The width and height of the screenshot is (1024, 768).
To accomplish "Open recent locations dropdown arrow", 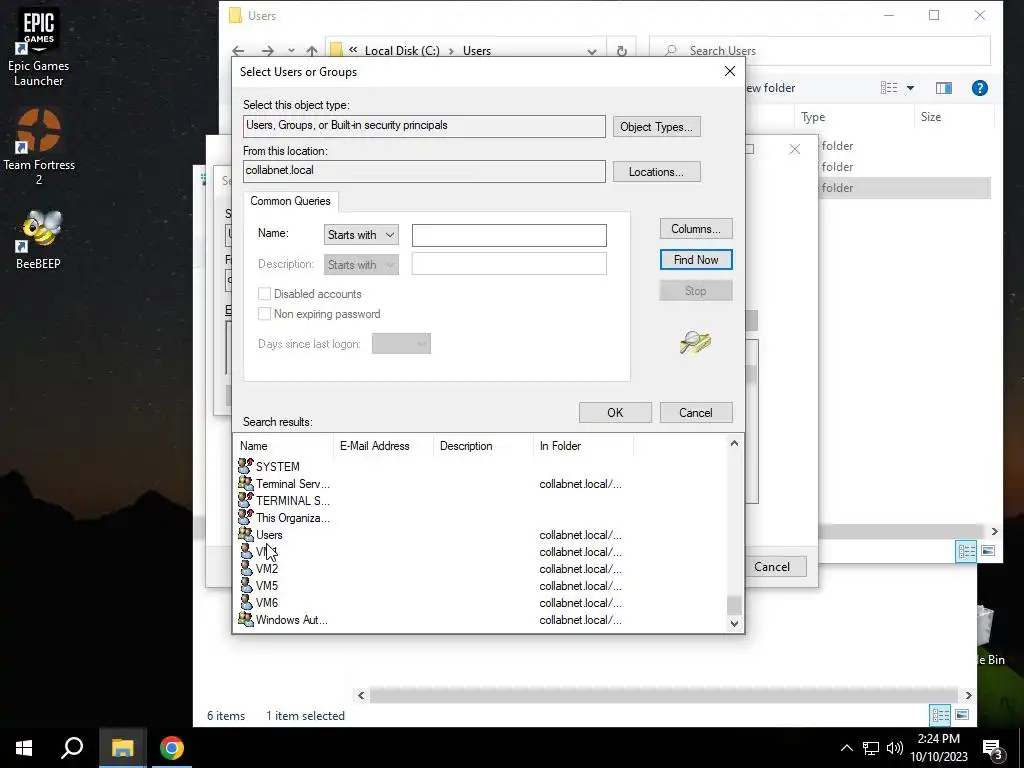I will [291, 50].
